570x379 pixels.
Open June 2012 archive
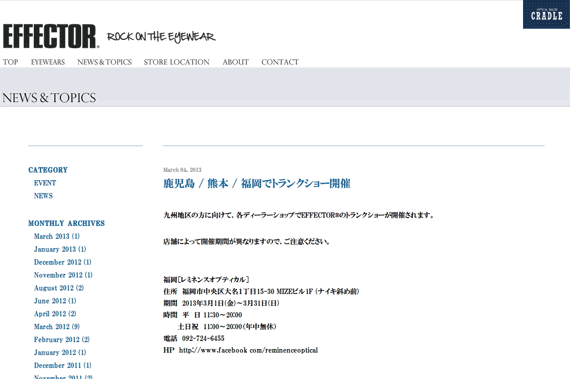click(x=55, y=301)
